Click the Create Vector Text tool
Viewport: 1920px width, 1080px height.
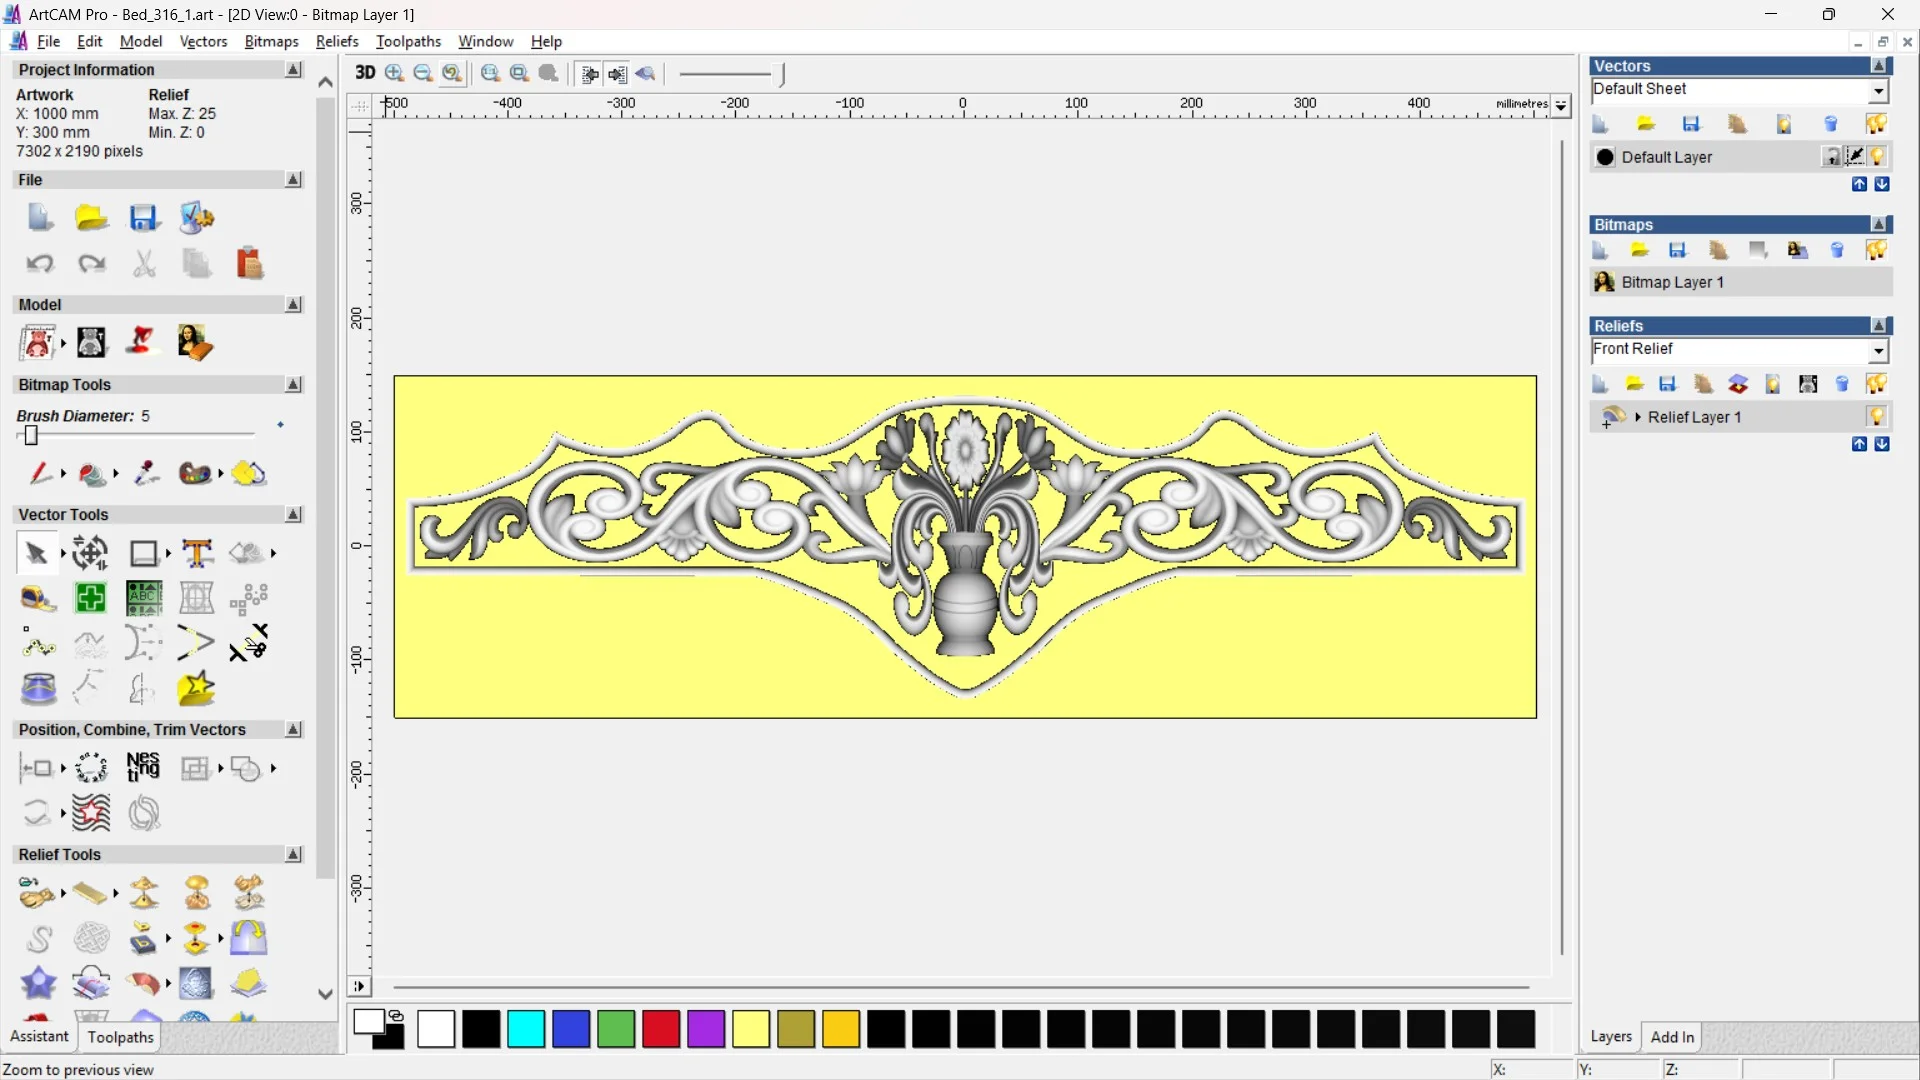click(197, 553)
